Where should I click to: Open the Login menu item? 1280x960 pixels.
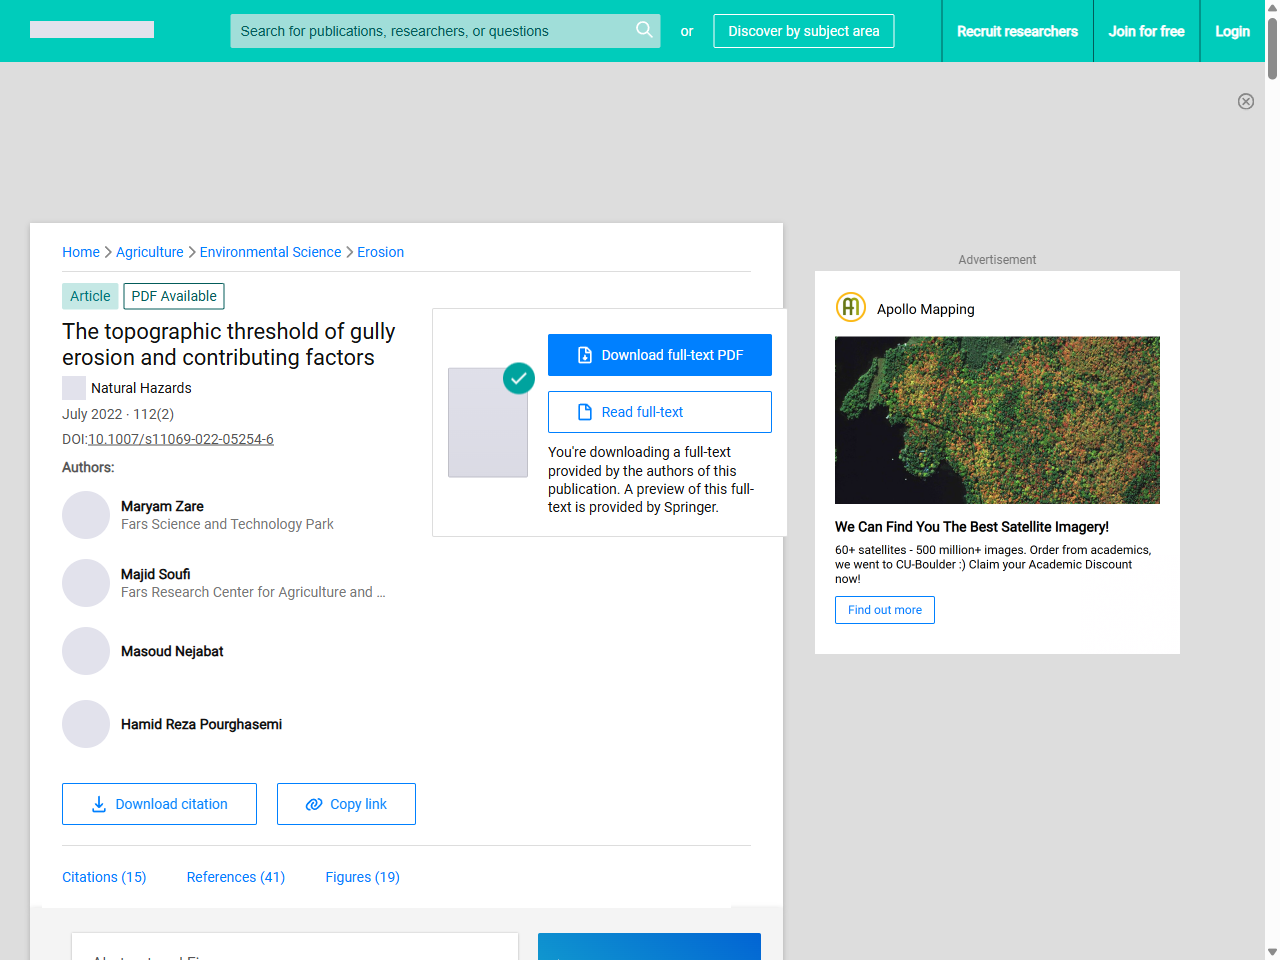click(1232, 31)
